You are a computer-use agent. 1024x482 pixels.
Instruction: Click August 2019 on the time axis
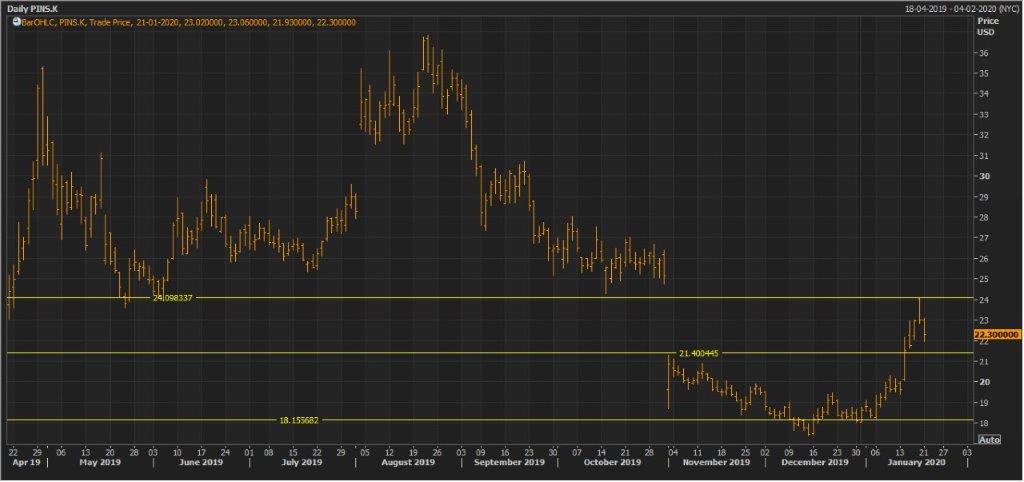(409, 463)
